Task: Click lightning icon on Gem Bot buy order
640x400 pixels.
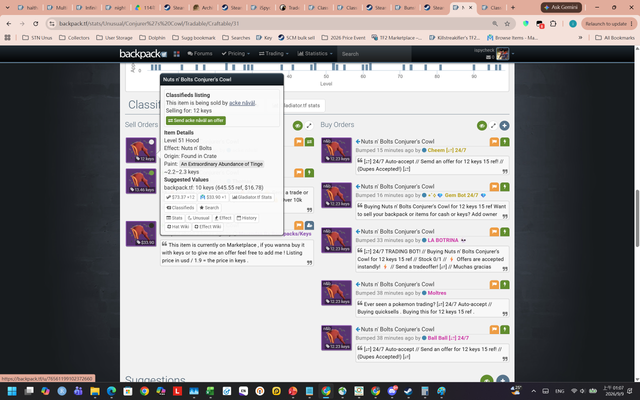Action: click(505, 187)
